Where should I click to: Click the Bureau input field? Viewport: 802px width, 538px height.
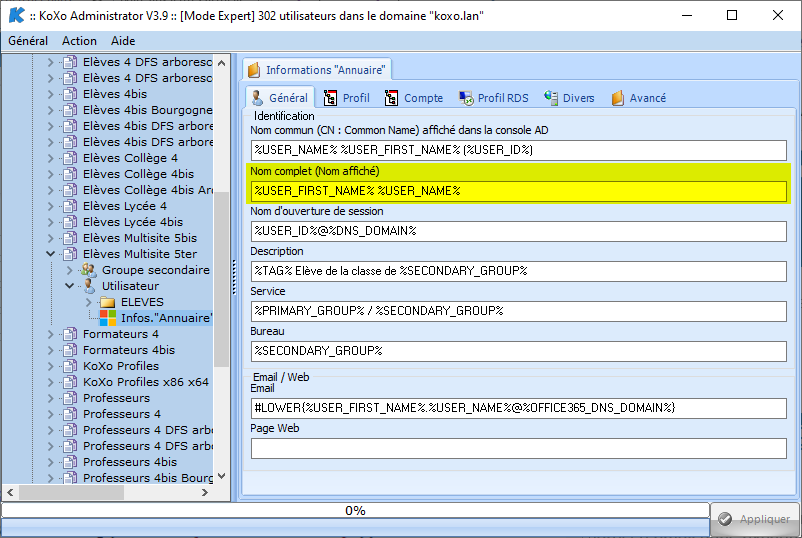tap(519, 351)
